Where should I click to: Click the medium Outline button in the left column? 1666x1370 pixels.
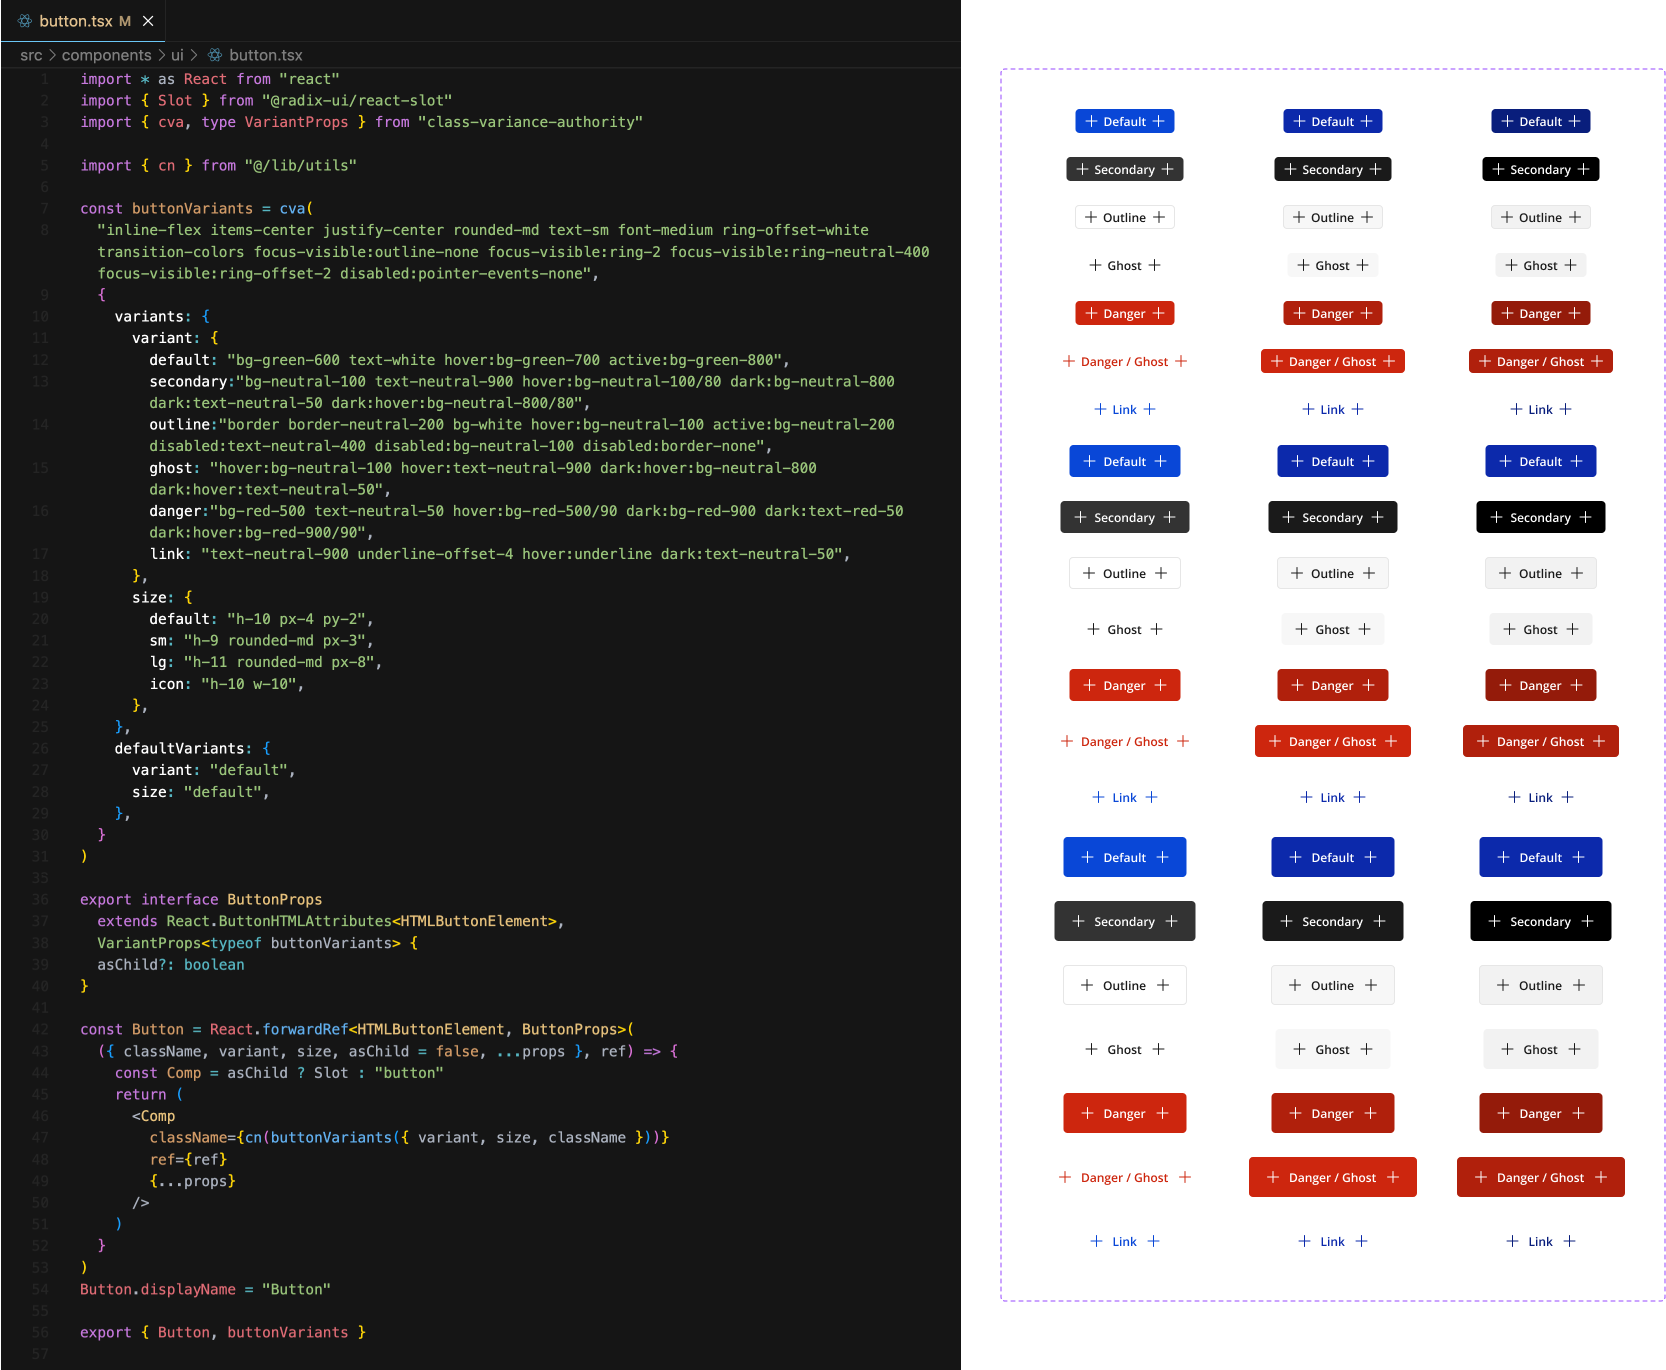pos(1125,573)
